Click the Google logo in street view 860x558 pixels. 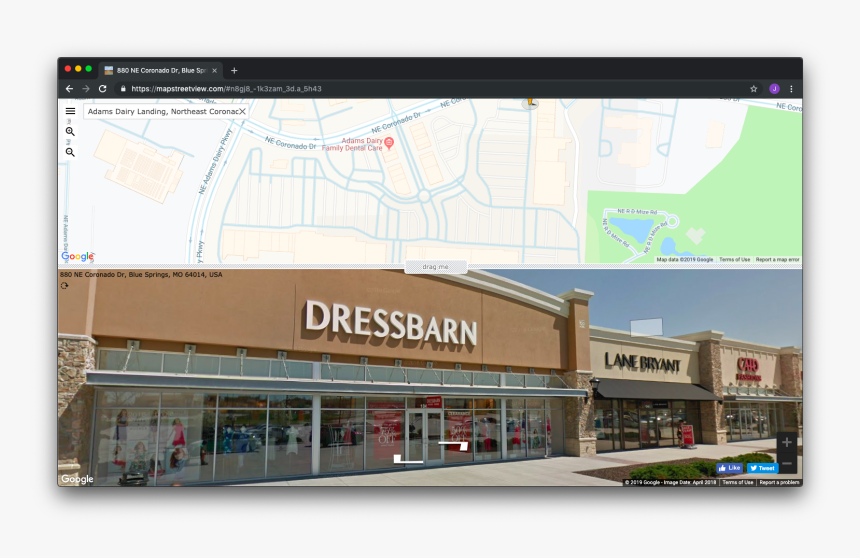(x=77, y=479)
